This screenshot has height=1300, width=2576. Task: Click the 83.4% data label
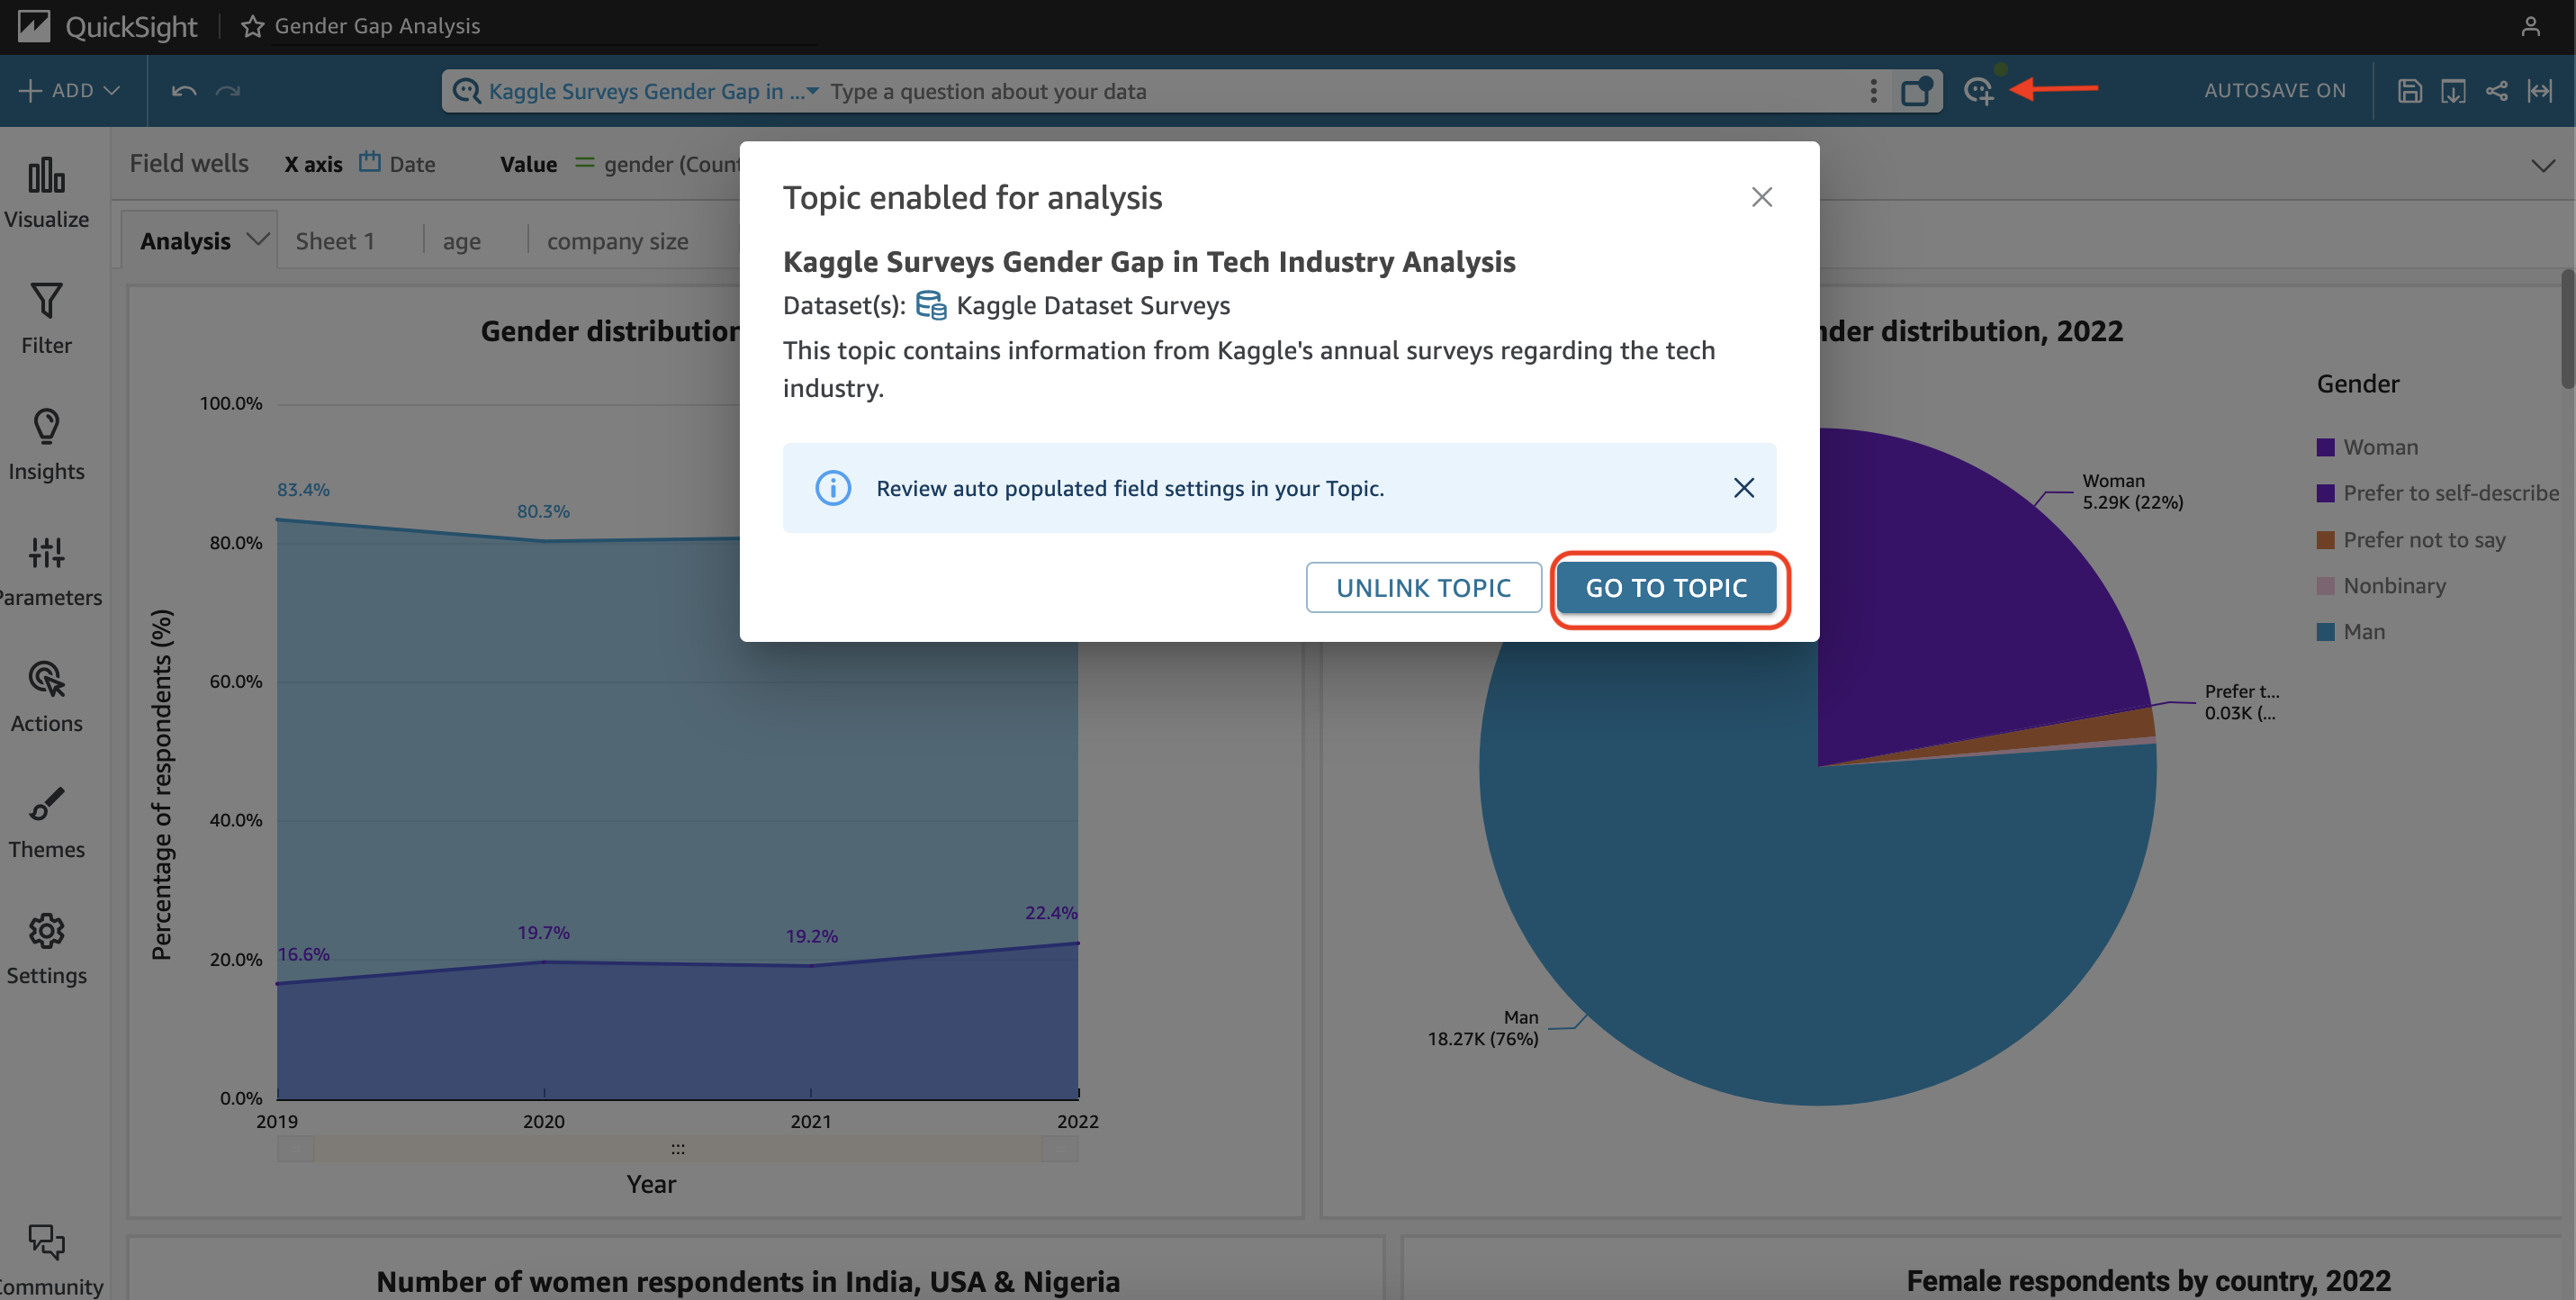pos(303,490)
